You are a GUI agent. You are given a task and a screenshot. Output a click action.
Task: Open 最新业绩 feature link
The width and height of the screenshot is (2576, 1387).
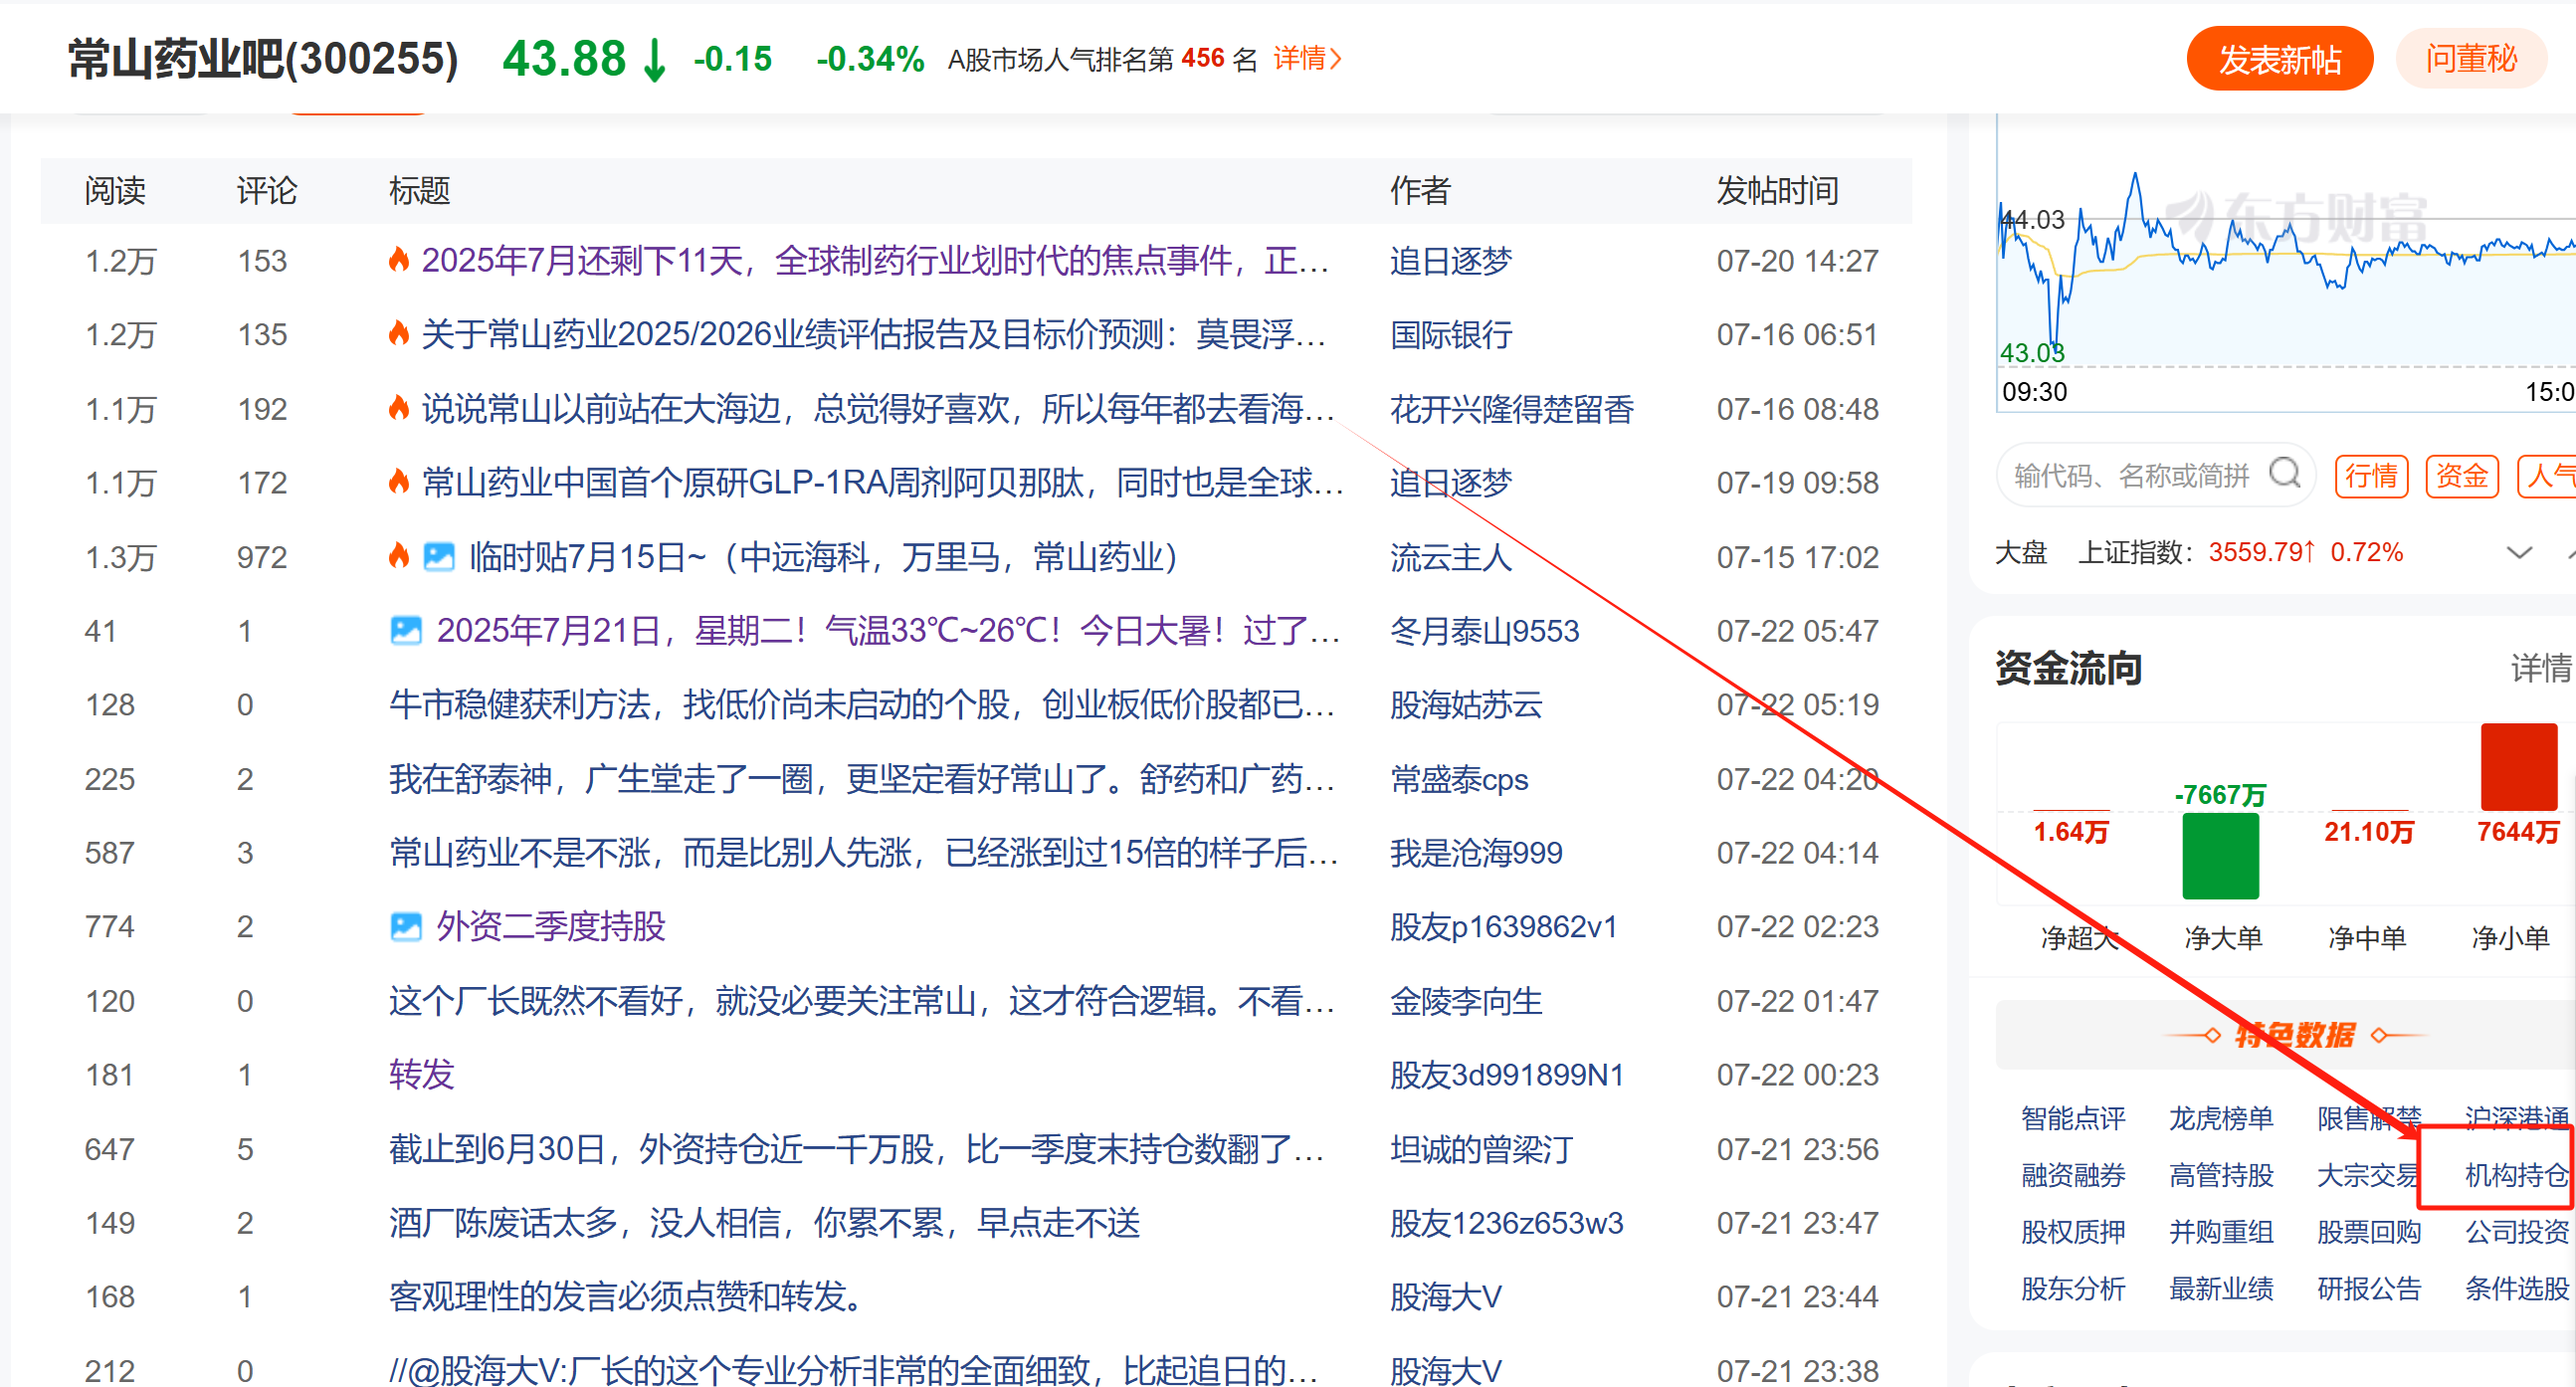coord(2221,1289)
